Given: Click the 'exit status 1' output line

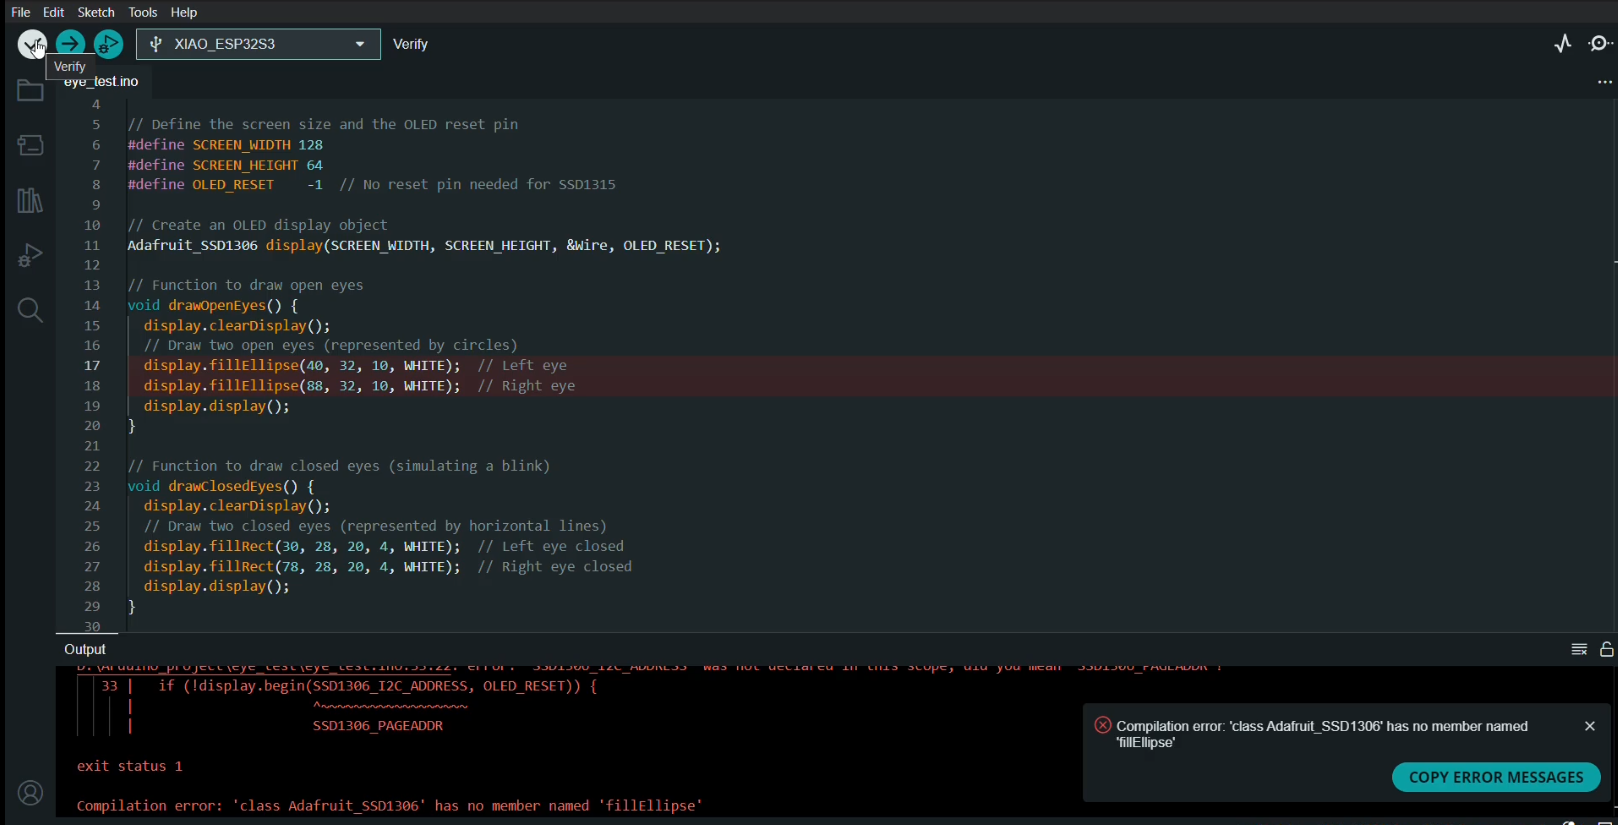Looking at the screenshot, I should pyautogui.click(x=130, y=766).
